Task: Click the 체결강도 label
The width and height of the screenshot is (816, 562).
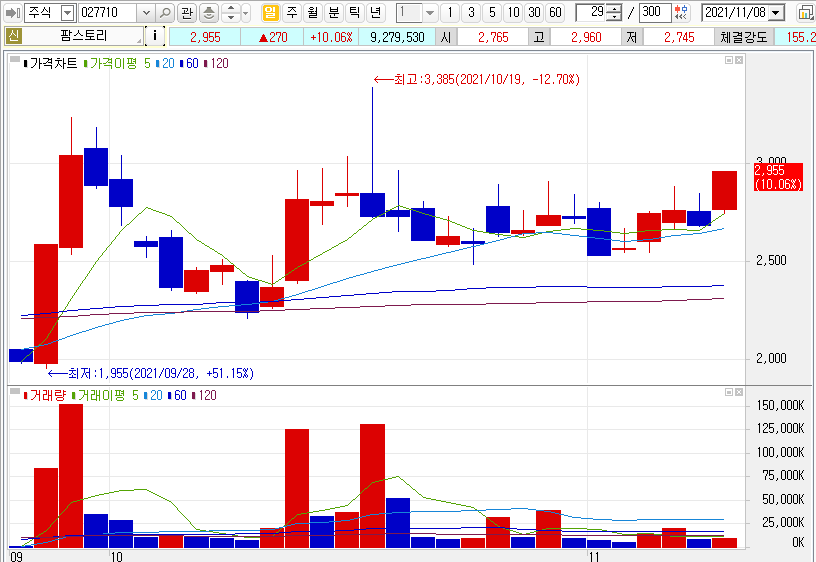Action: [x=744, y=37]
